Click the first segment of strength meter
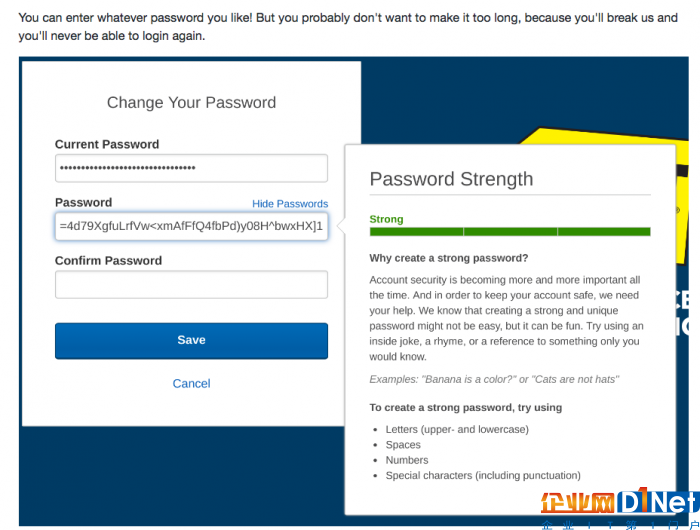Image resolution: width=700 pixels, height=530 pixels. point(416,231)
